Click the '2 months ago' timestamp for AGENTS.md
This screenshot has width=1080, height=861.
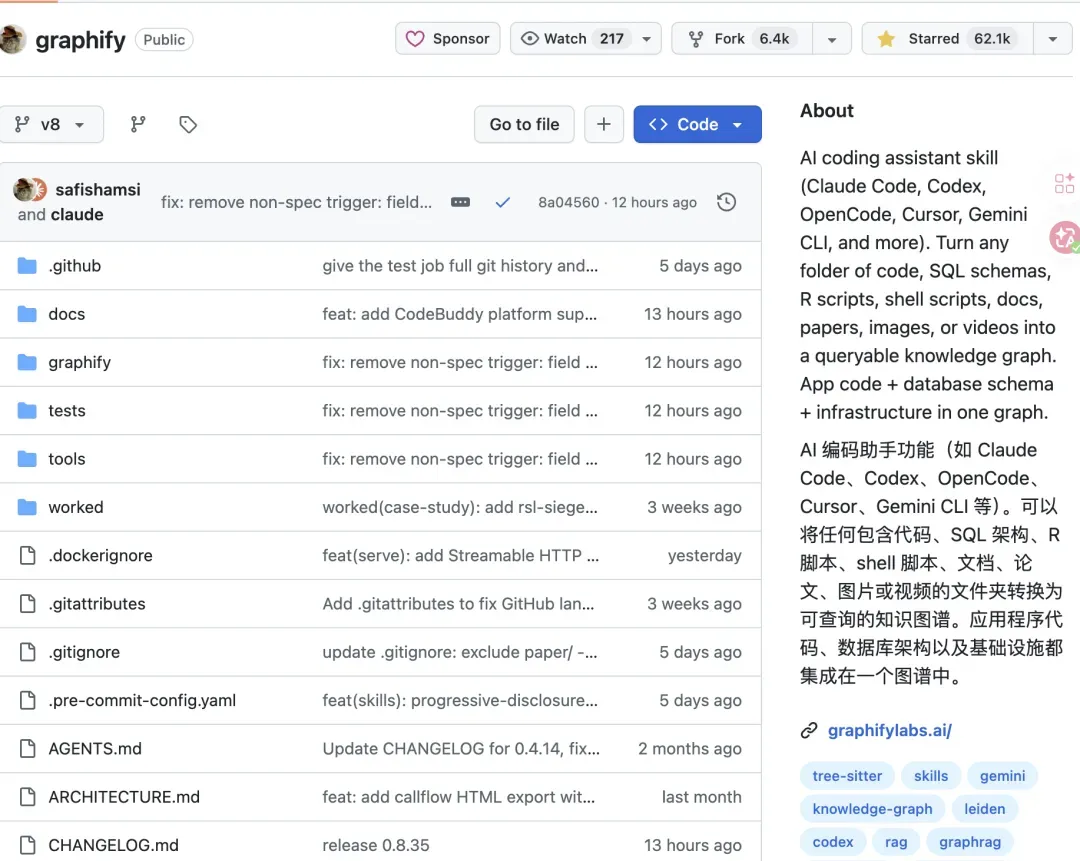(x=689, y=748)
